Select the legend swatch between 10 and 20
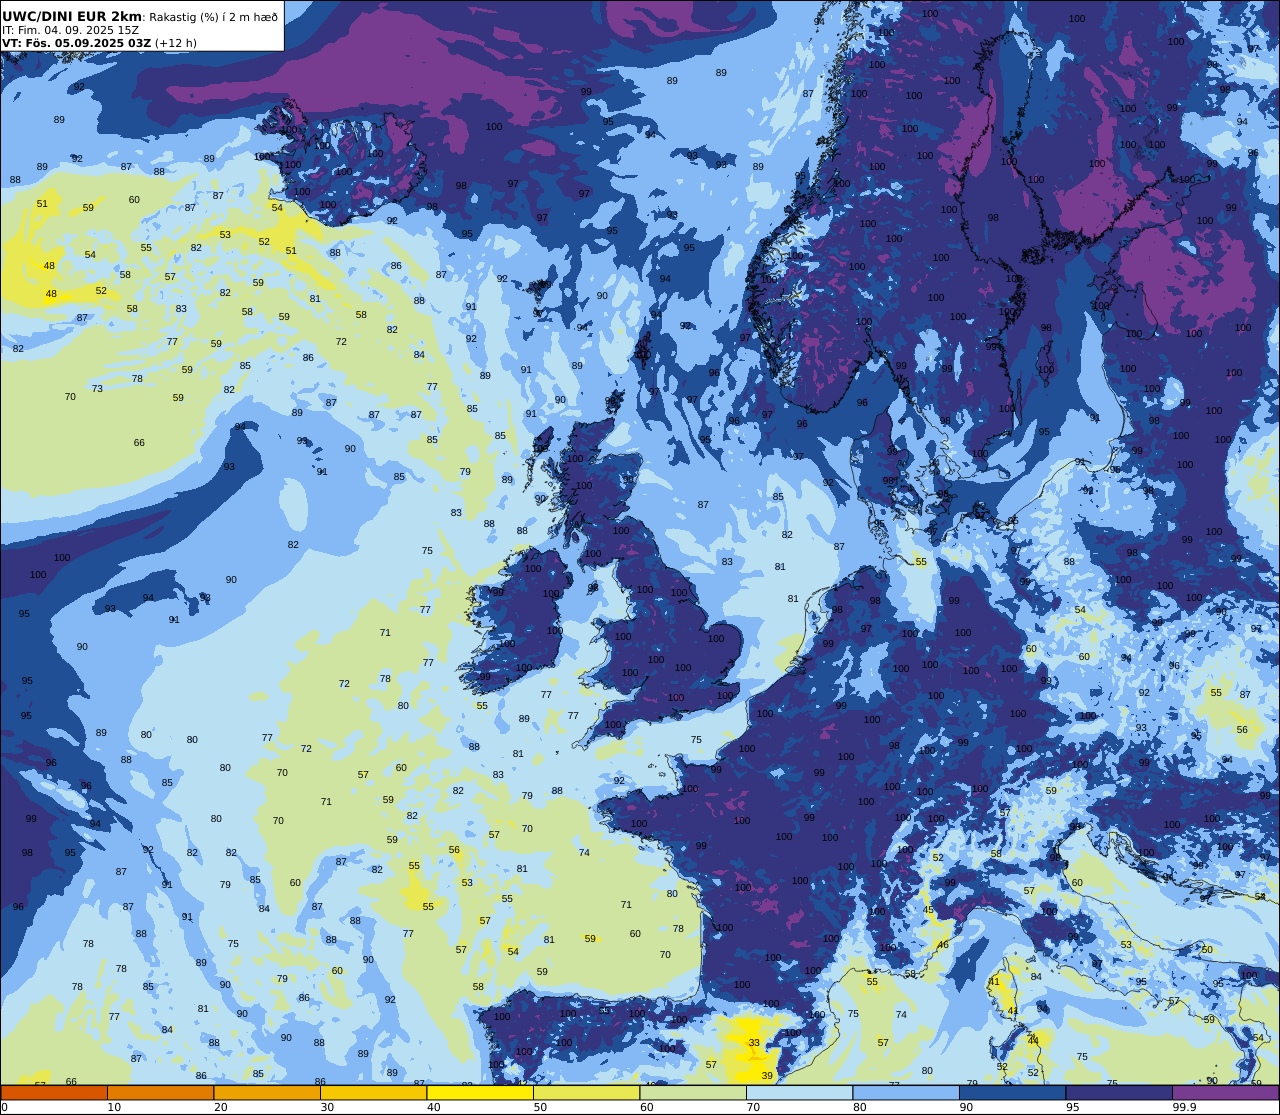The height and width of the screenshot is (1115, 1280). (x=160, y=1092)
